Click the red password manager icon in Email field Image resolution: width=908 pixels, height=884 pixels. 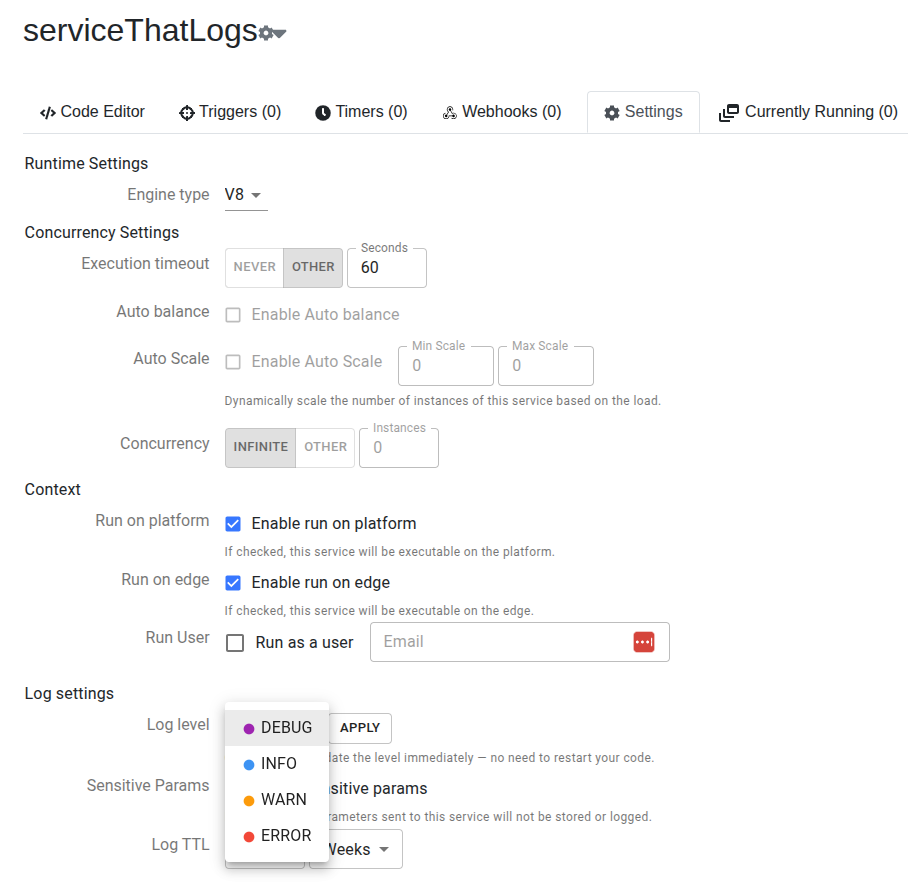[643, 642]
